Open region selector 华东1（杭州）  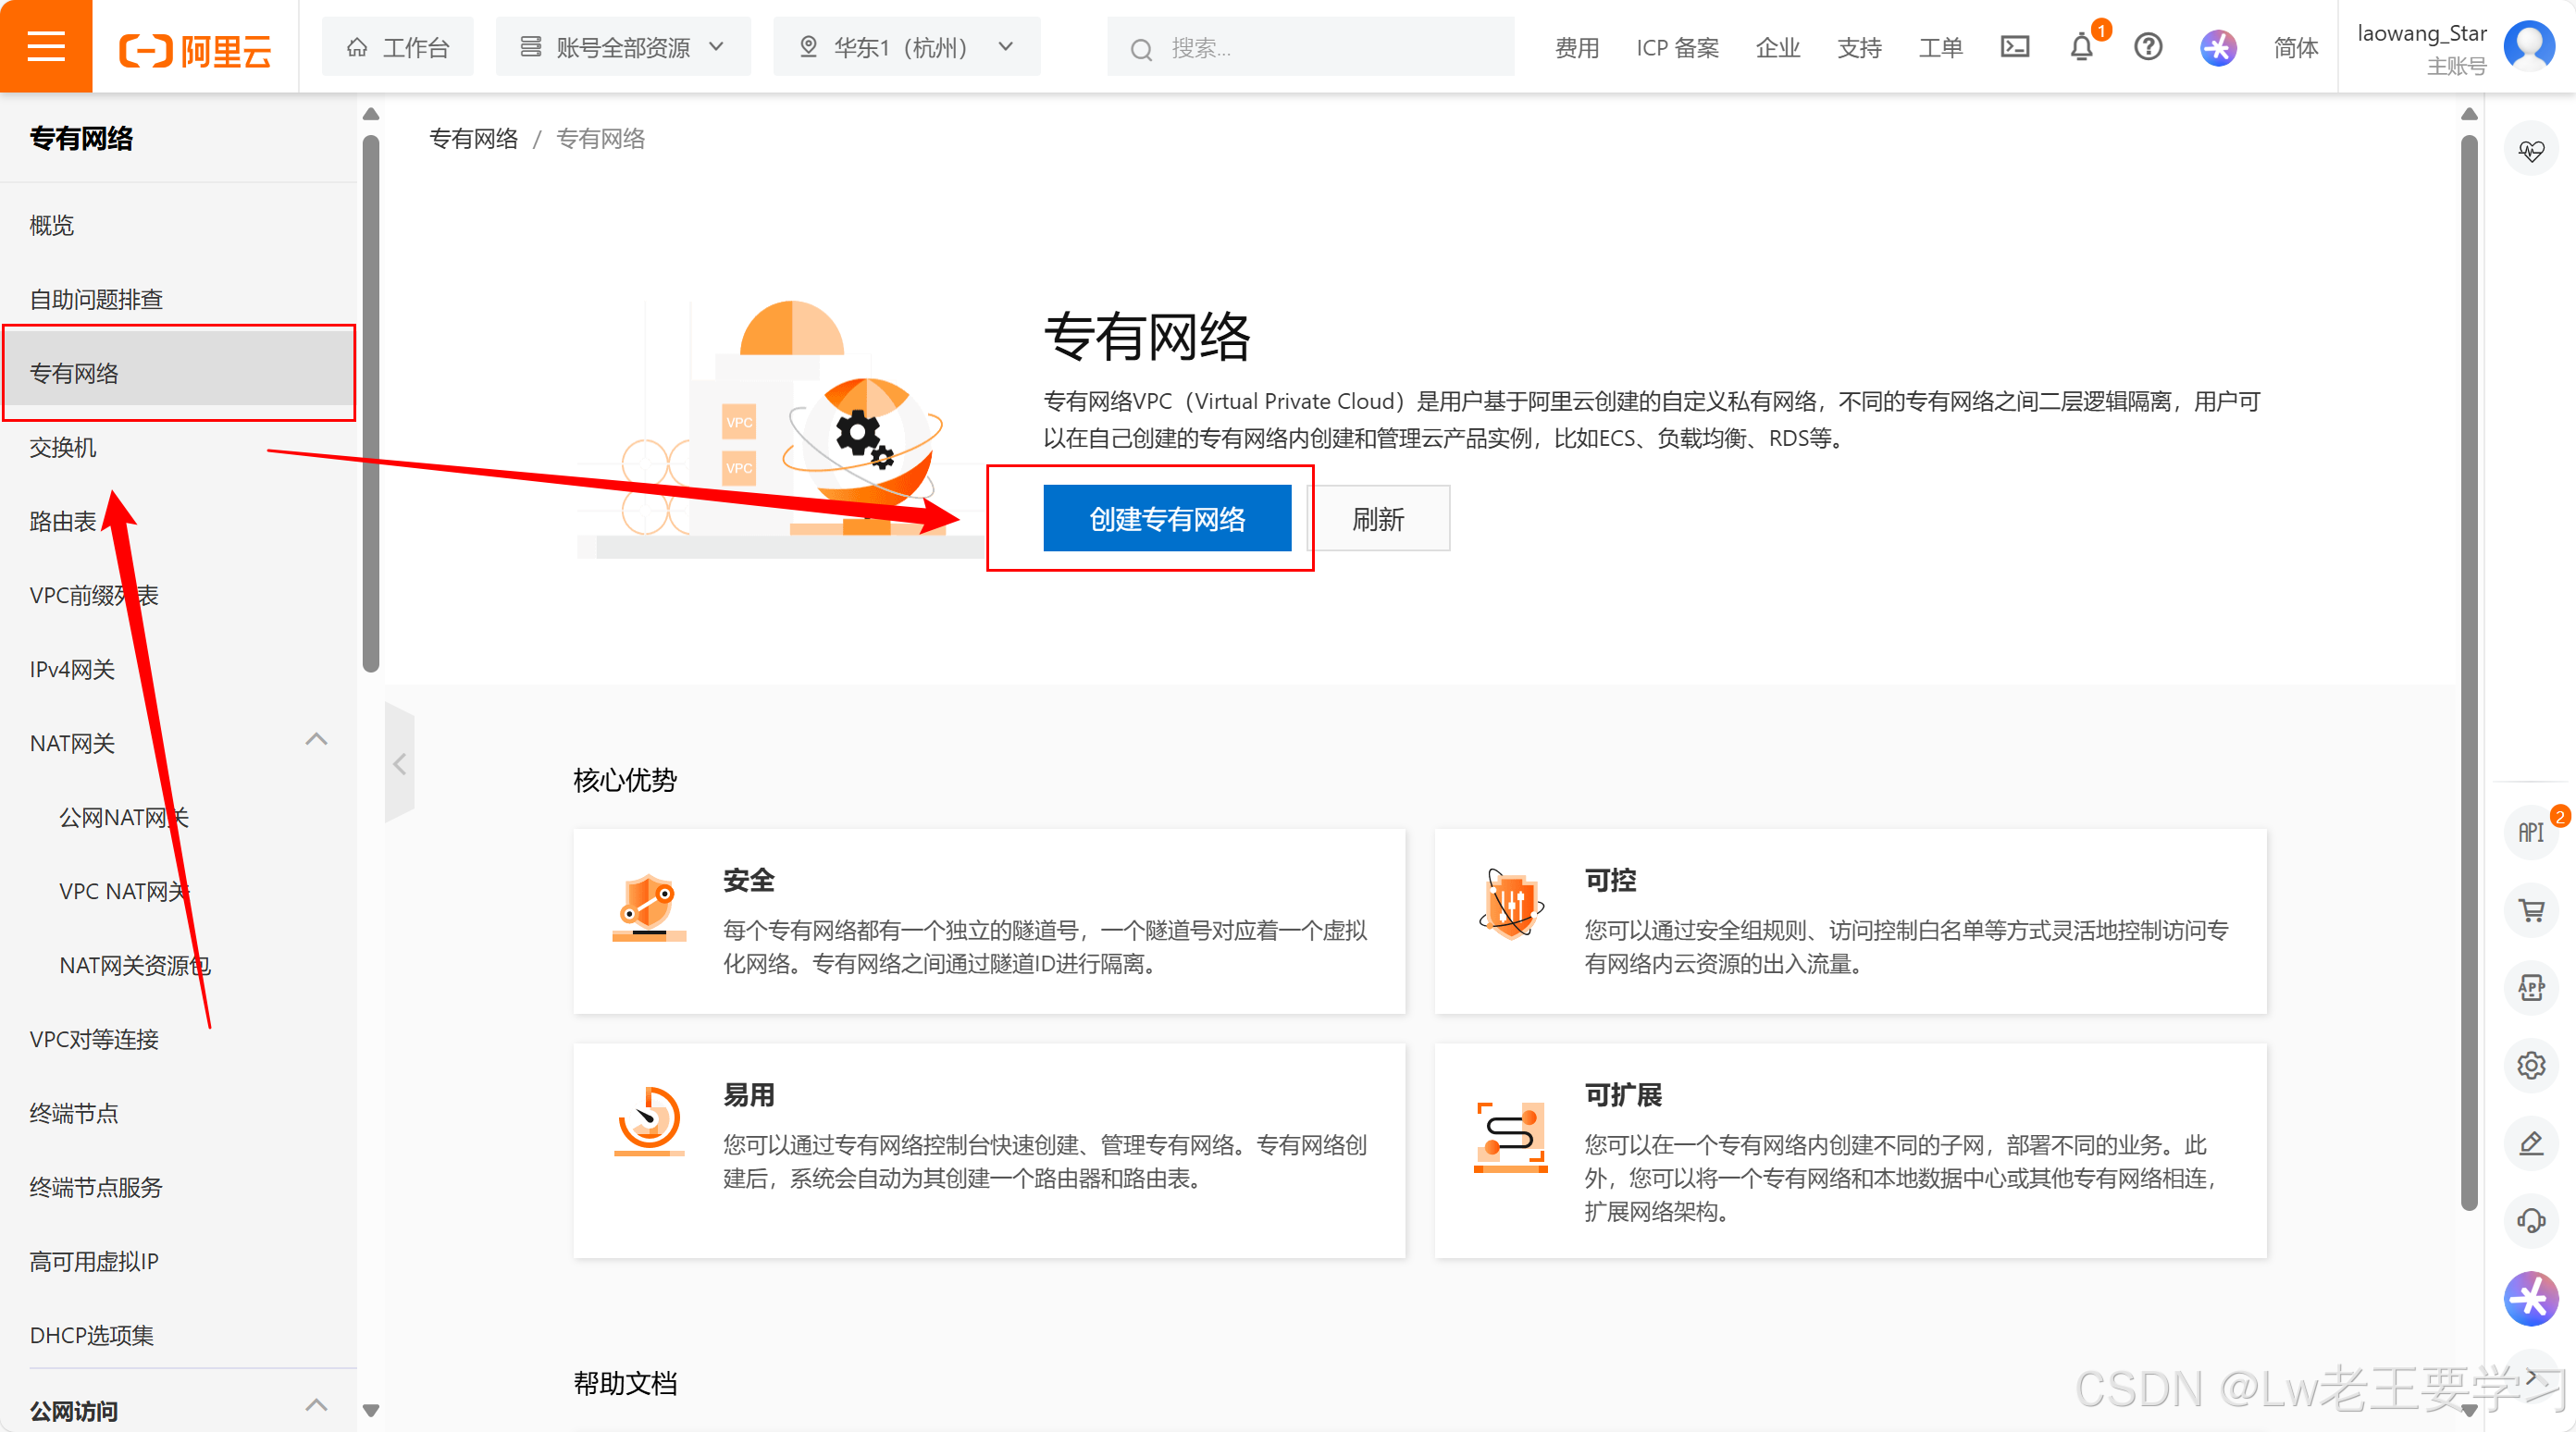tap(906, 47)
